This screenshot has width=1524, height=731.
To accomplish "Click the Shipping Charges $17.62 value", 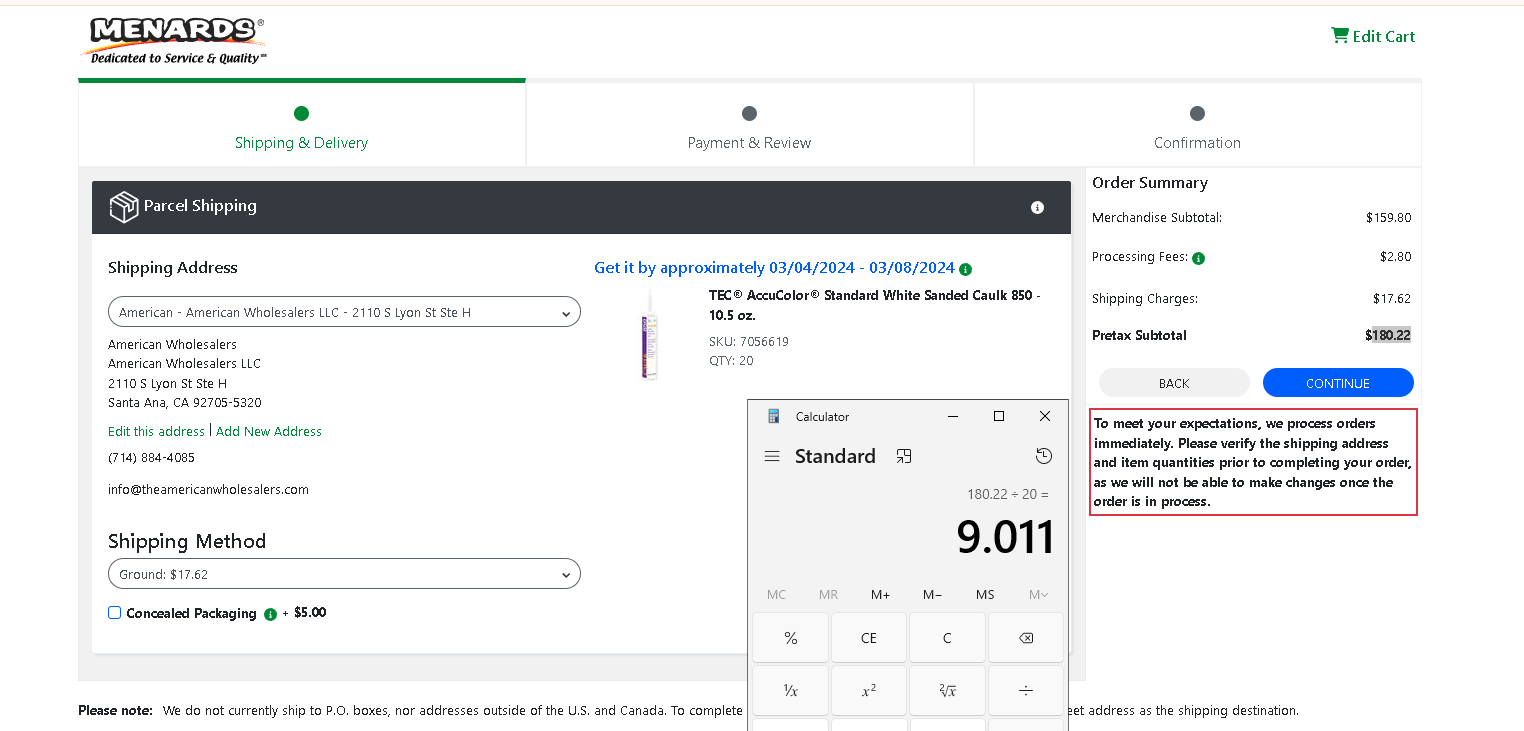I will (1392, 298).
